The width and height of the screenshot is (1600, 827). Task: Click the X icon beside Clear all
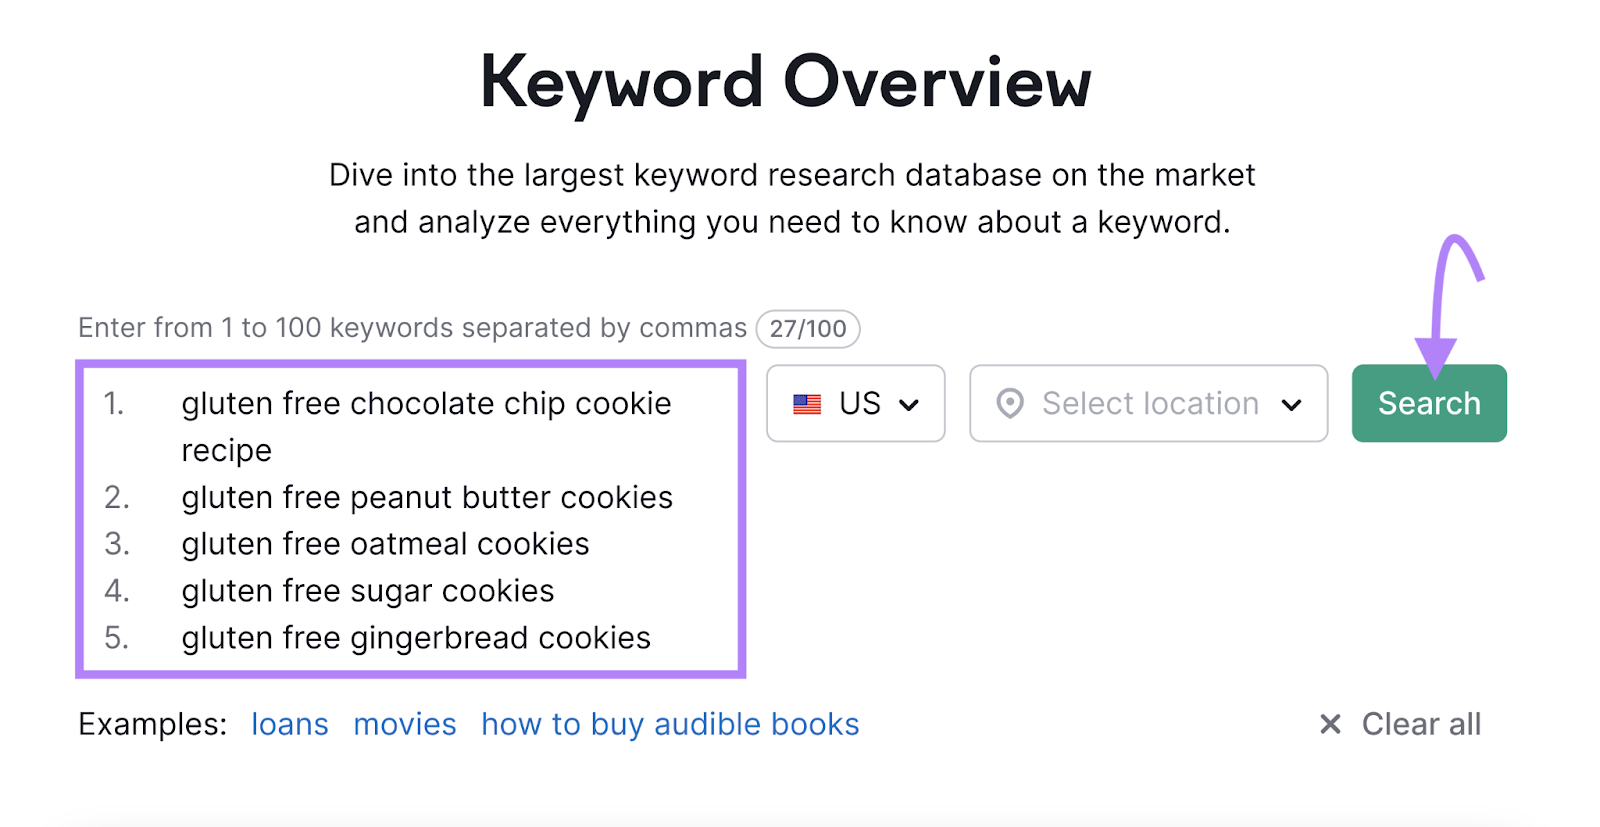[x=1330, y=723]
